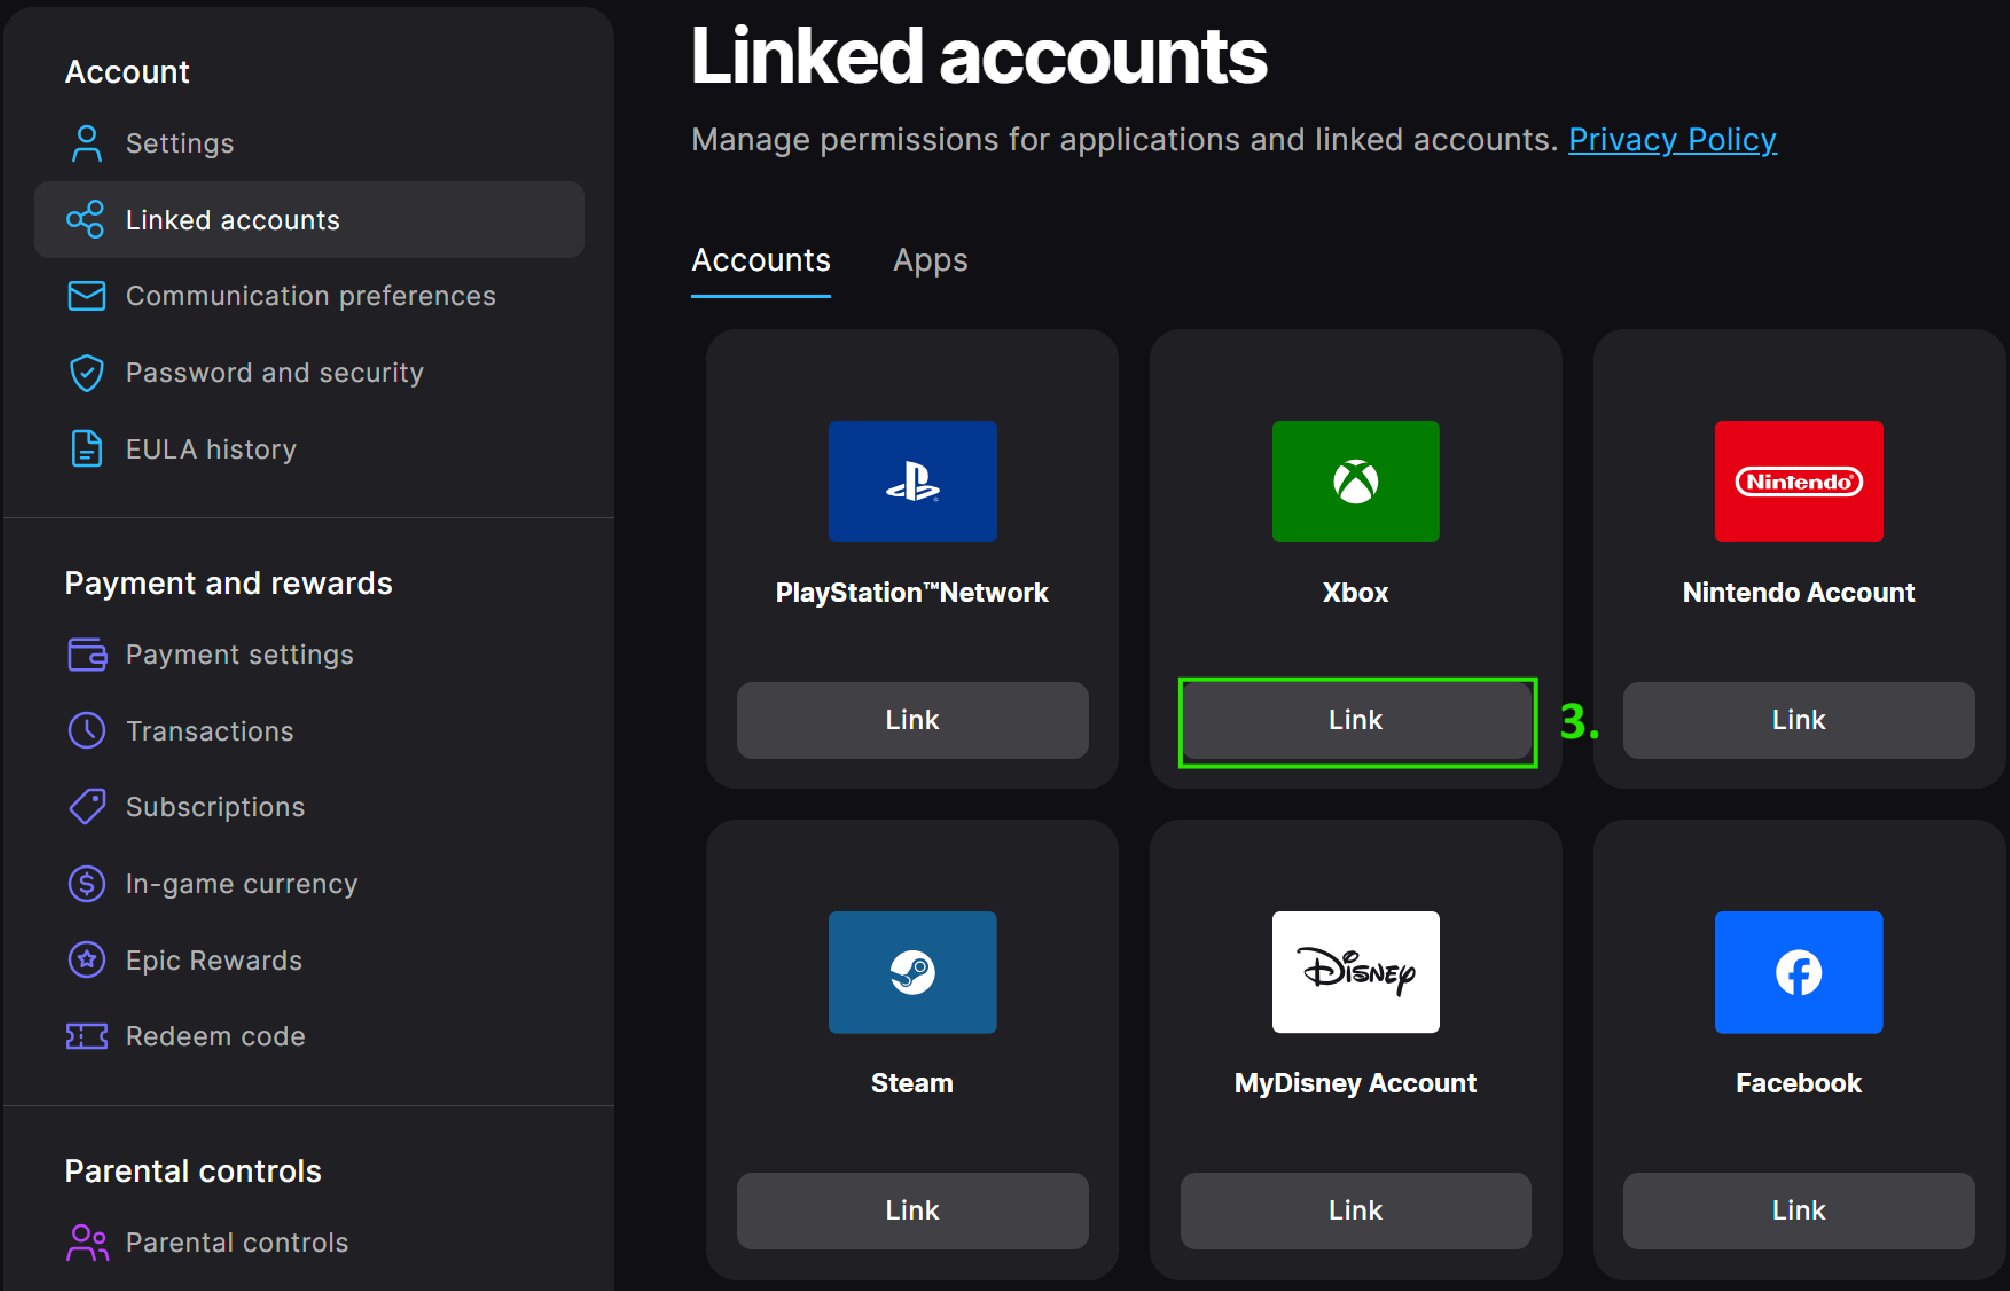Link the Nintendo Account
The width and height of the screenshot is (2010, 1291).
point(1797,720)
